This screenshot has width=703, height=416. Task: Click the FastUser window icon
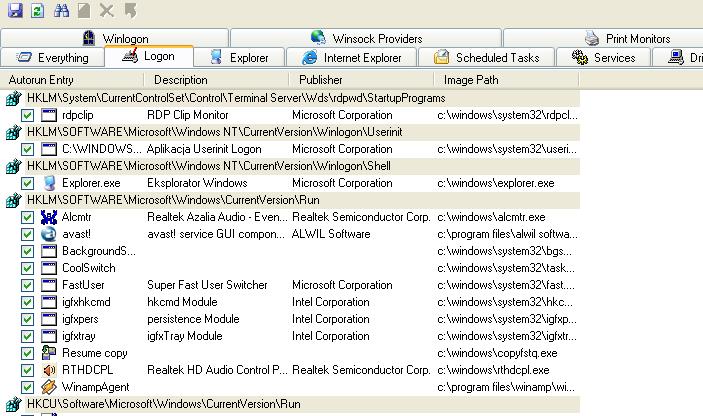click(x=49, y=286)
